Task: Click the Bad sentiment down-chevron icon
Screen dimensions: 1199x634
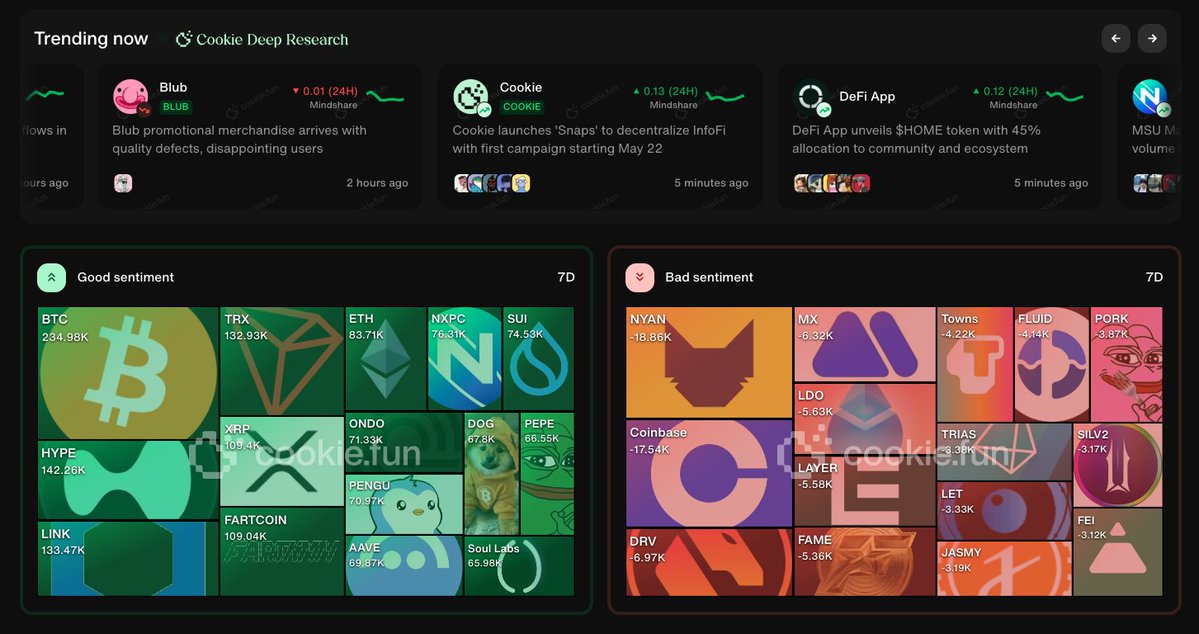Action: [640, 277]
